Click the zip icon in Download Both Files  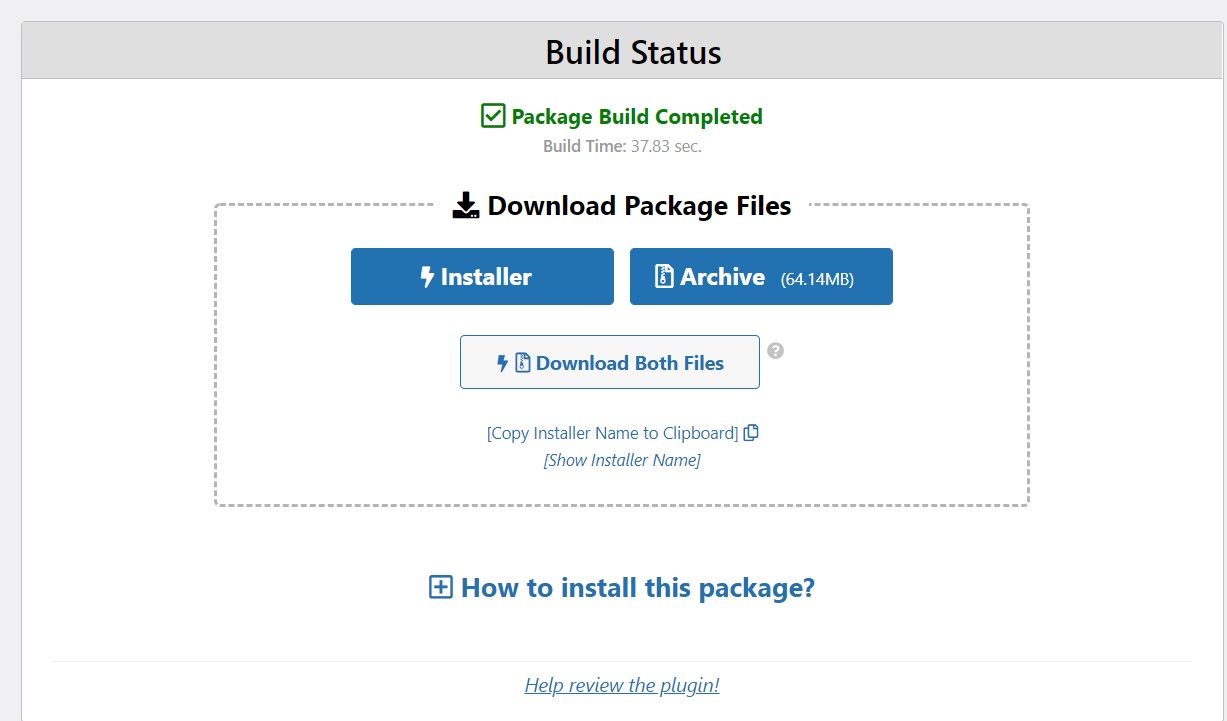pyautogui.click(x=522, y=363)
